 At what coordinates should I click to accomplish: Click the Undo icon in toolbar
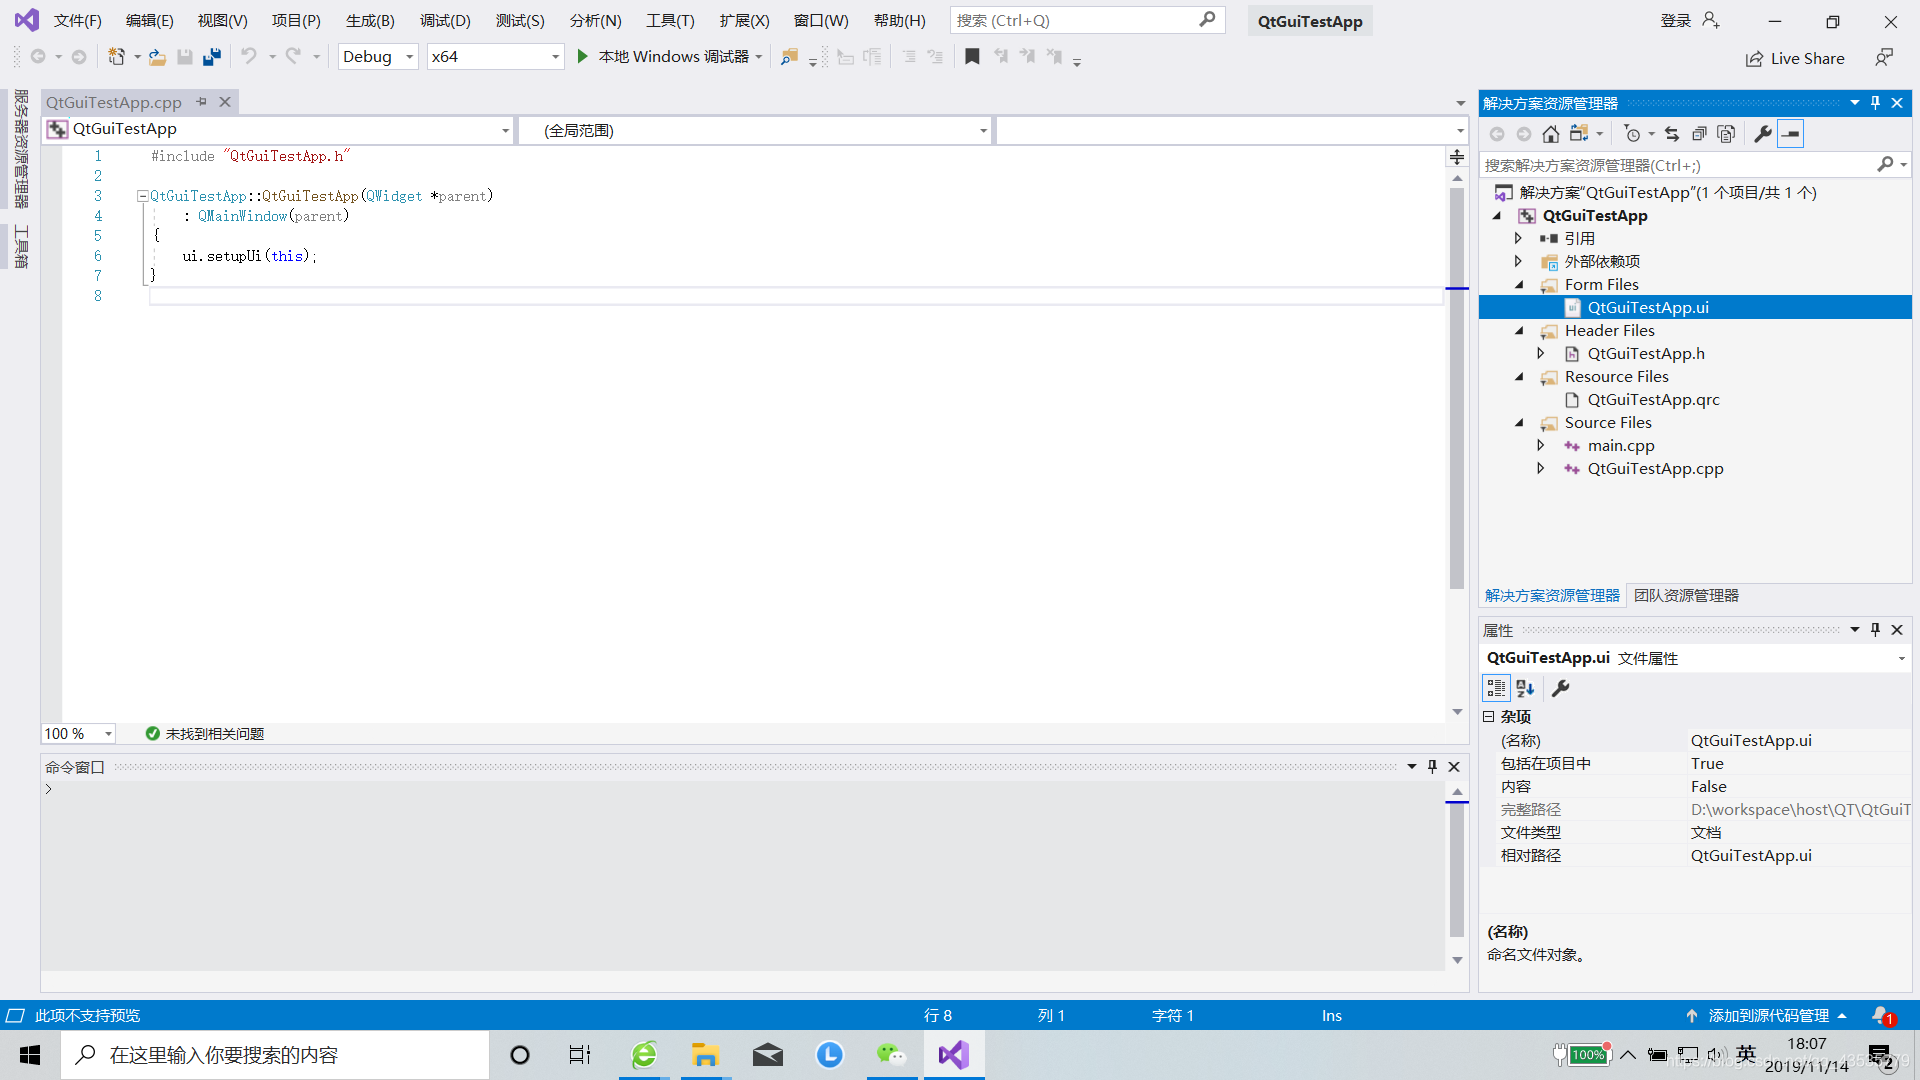point(248,55)
